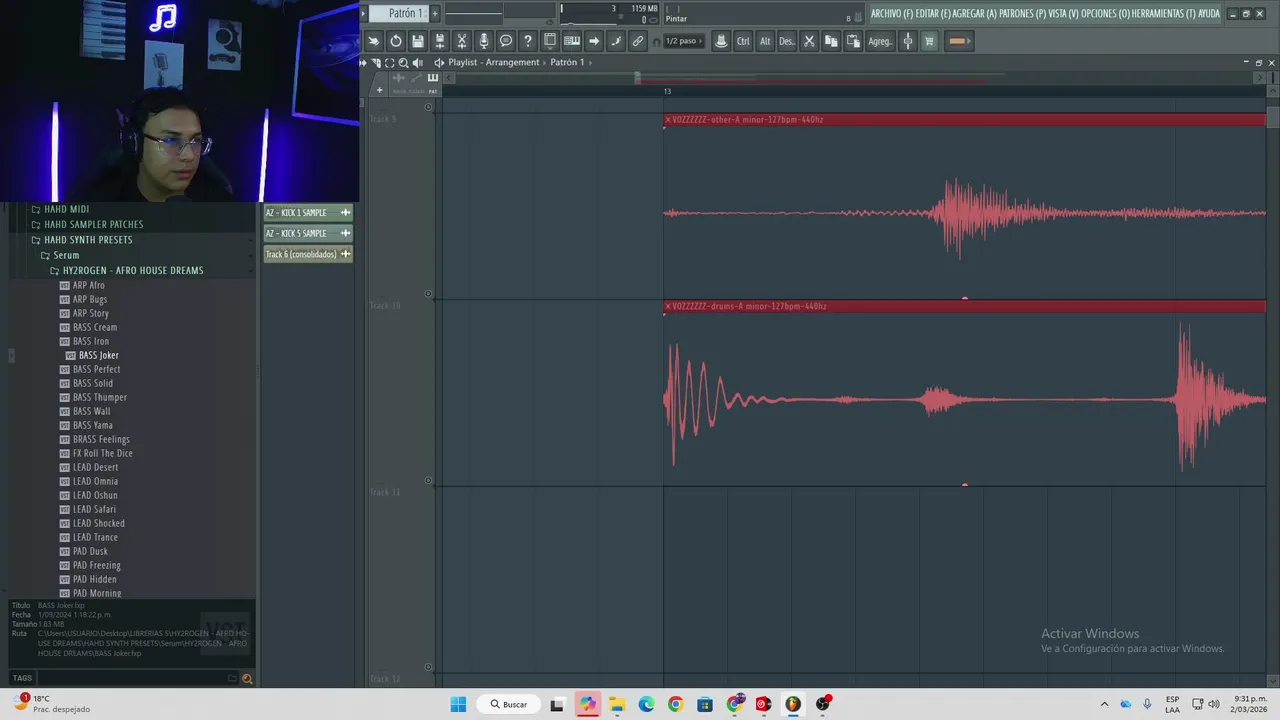The image size is (1280, 720).
Task: Click the mixer fader icon
Action: (908, 41)
